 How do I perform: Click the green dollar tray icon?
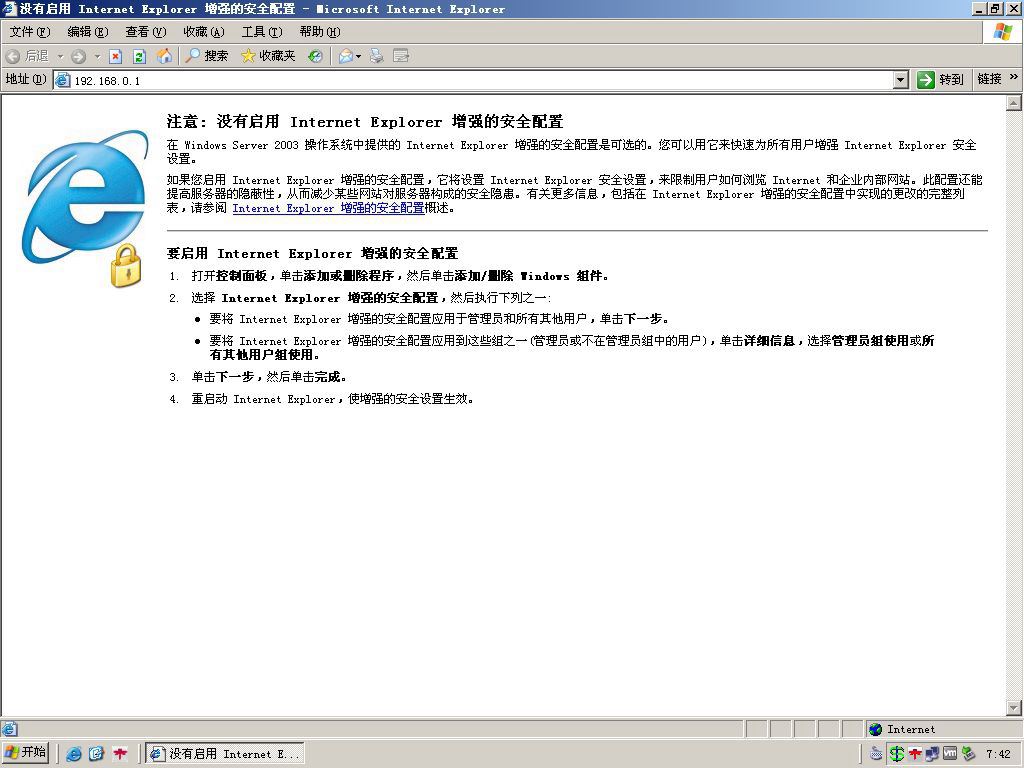(x=897, y=754)
